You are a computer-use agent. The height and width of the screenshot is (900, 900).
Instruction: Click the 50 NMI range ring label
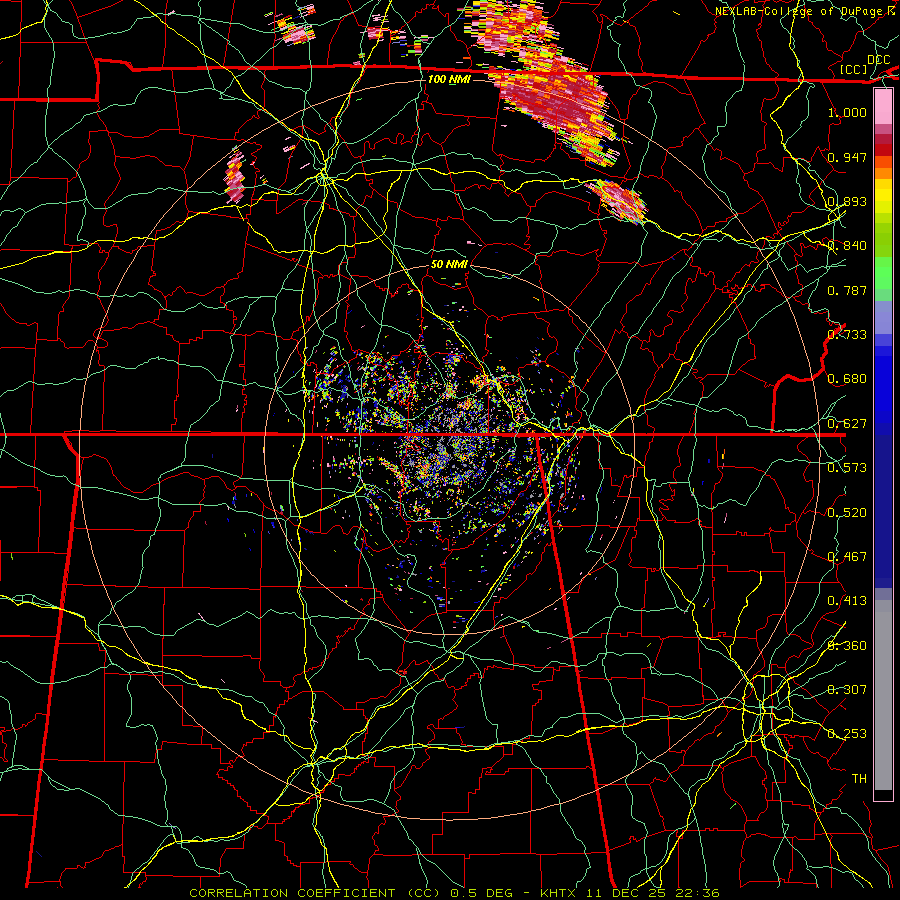coord(449,264)
